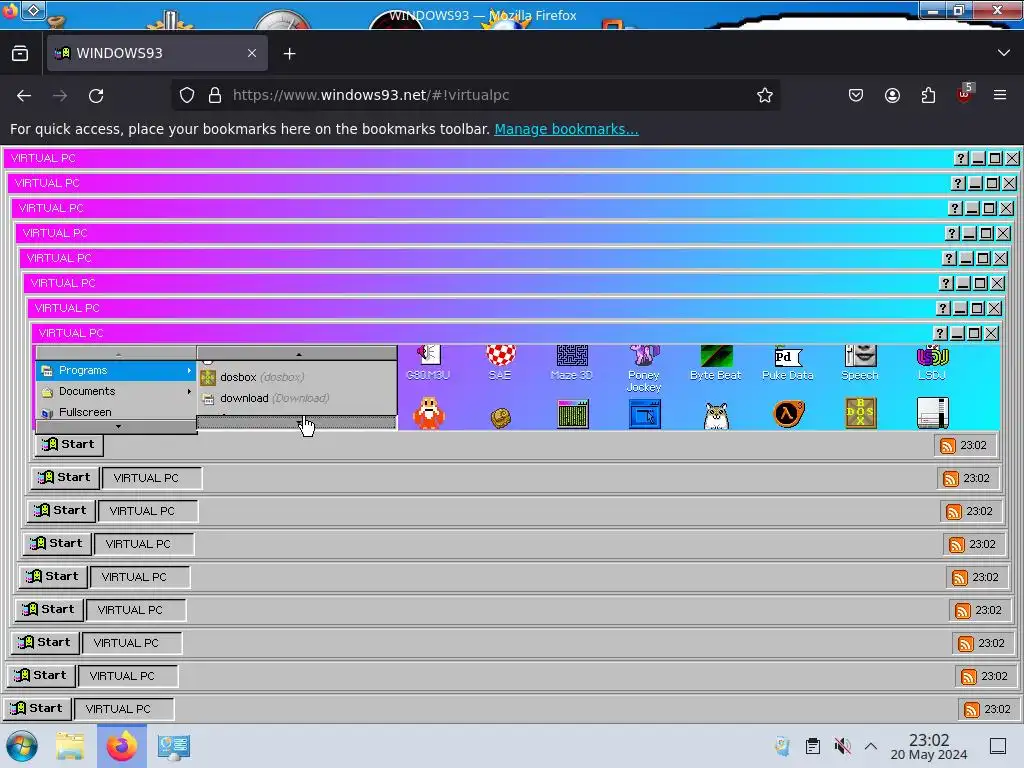This screenshot has width=1024, height=768.
Task: Reload the windows93.net page
Action: click(x=96, y=95)
